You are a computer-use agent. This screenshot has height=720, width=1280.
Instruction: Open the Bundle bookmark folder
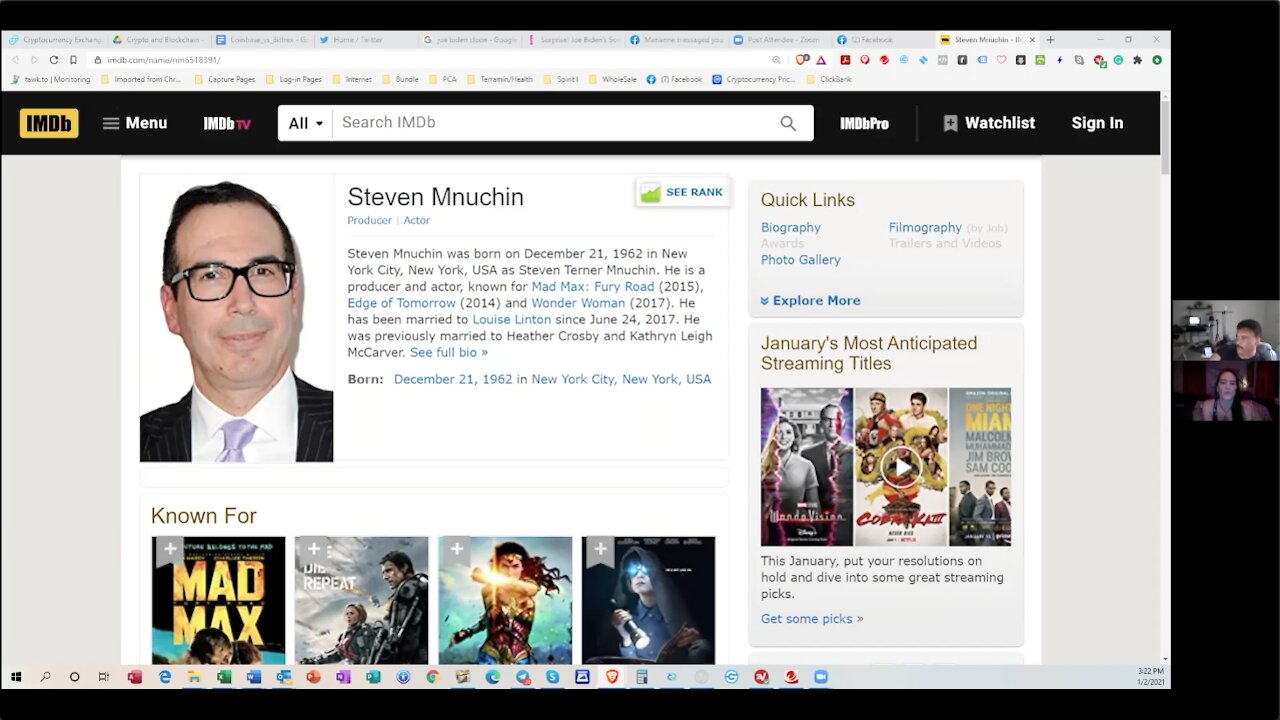pos(400,79)
